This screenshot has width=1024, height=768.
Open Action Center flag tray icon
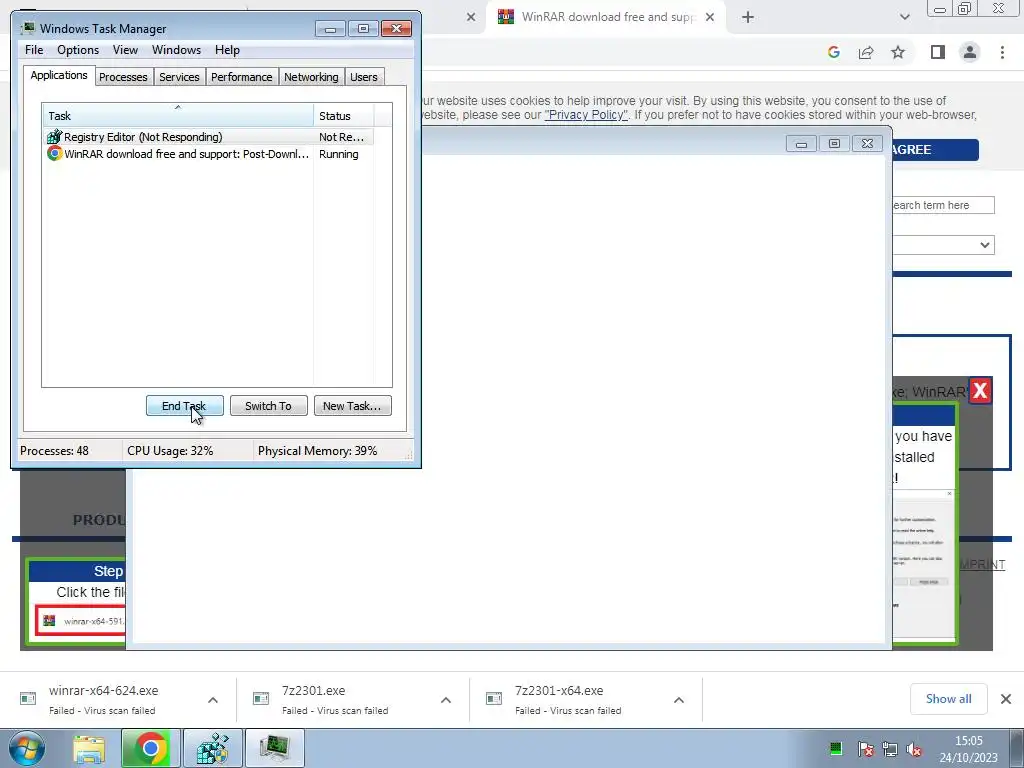(865, 748)
